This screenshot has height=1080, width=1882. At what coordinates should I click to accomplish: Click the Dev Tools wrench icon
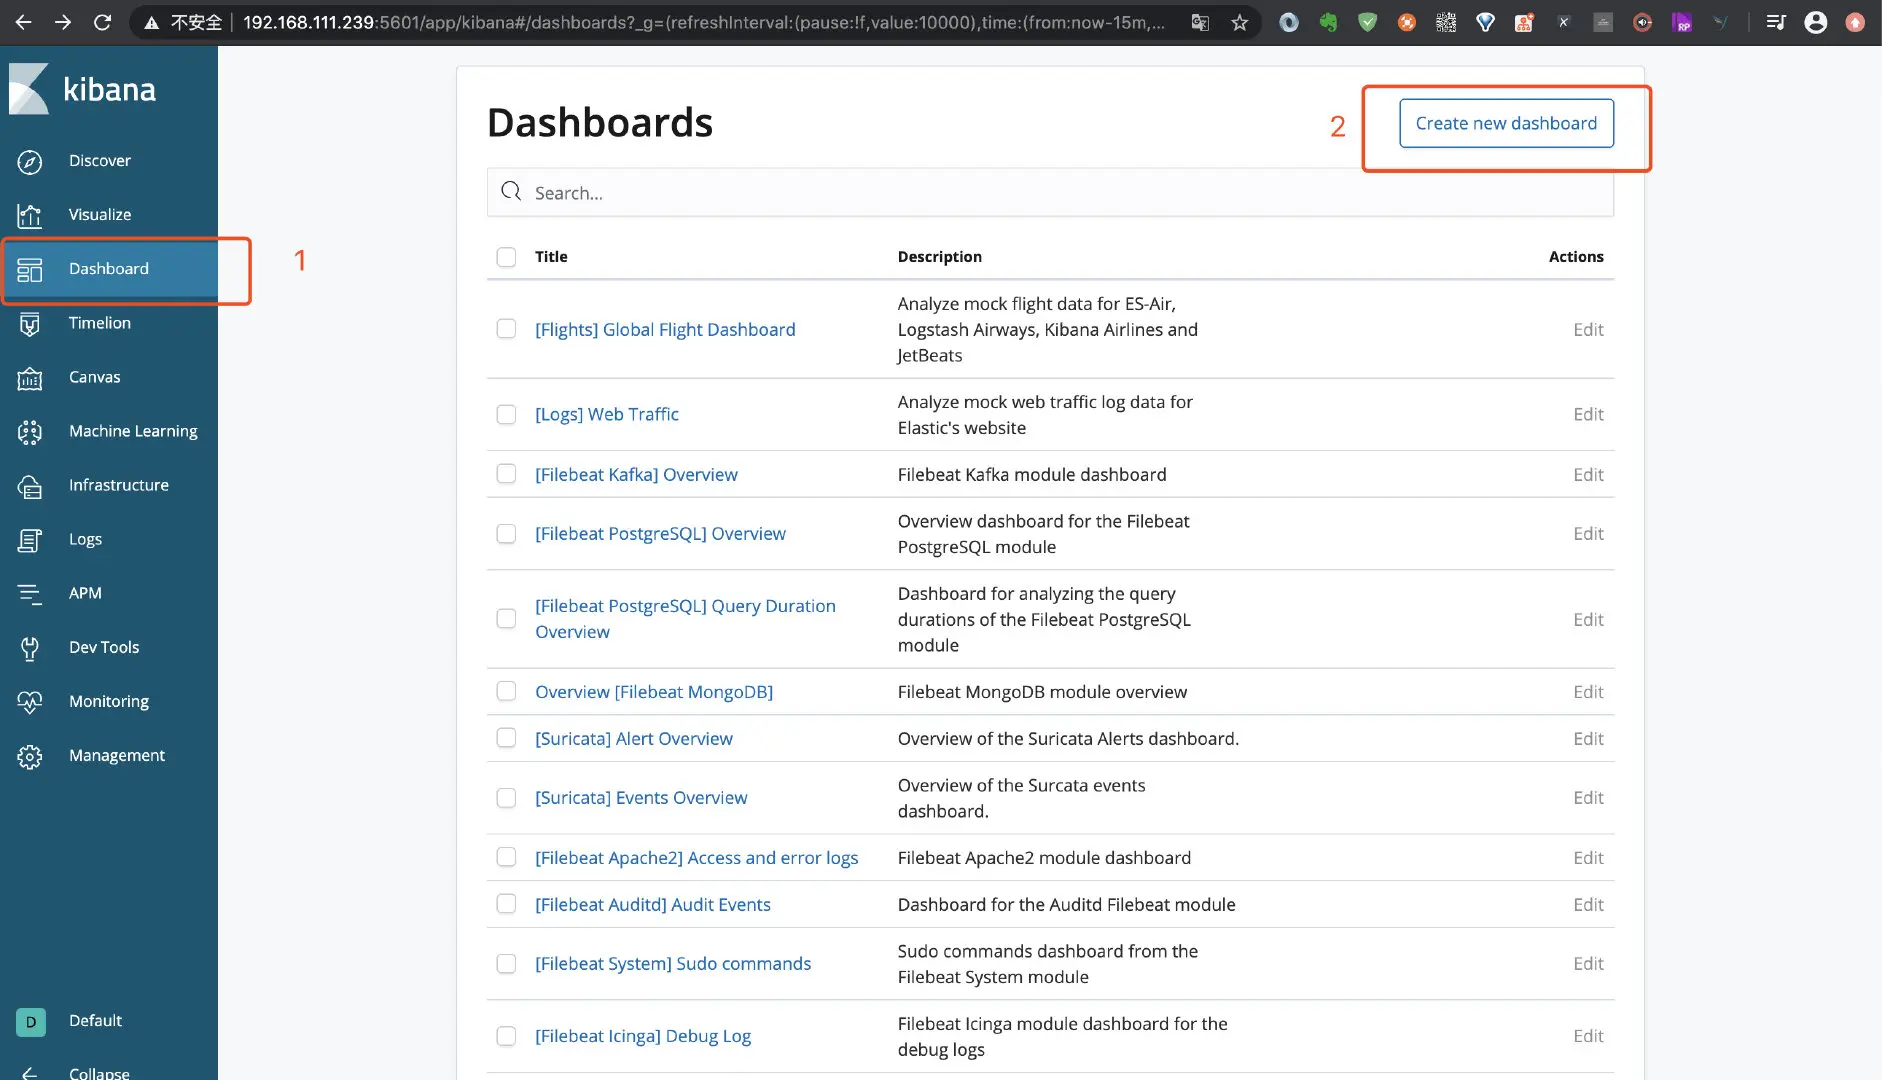tap(30, 648)
